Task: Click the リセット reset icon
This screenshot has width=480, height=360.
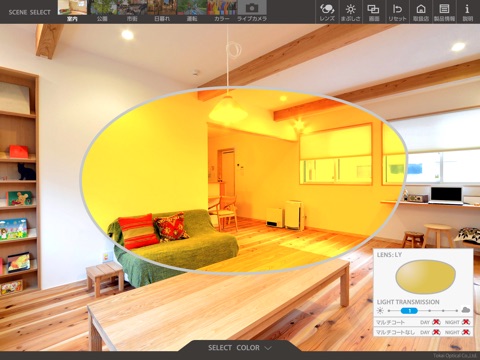Action: click(397, 12)
